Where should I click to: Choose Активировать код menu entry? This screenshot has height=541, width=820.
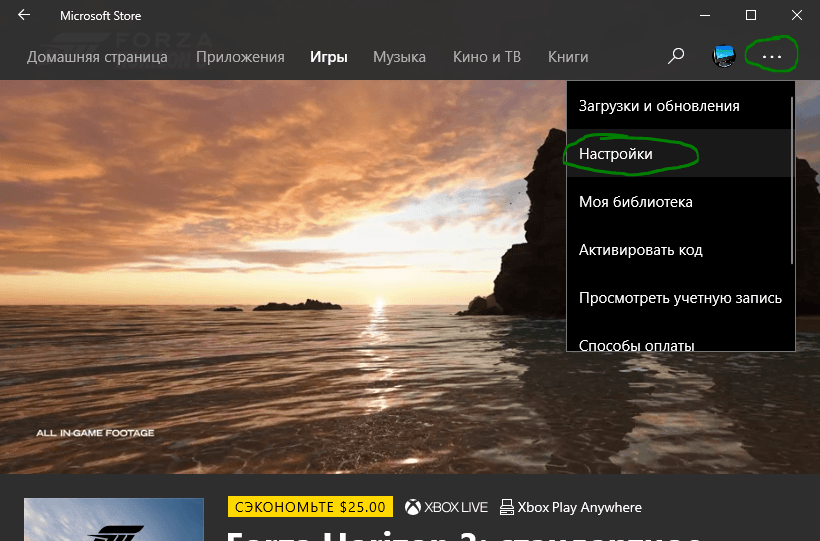coord(679,250)
